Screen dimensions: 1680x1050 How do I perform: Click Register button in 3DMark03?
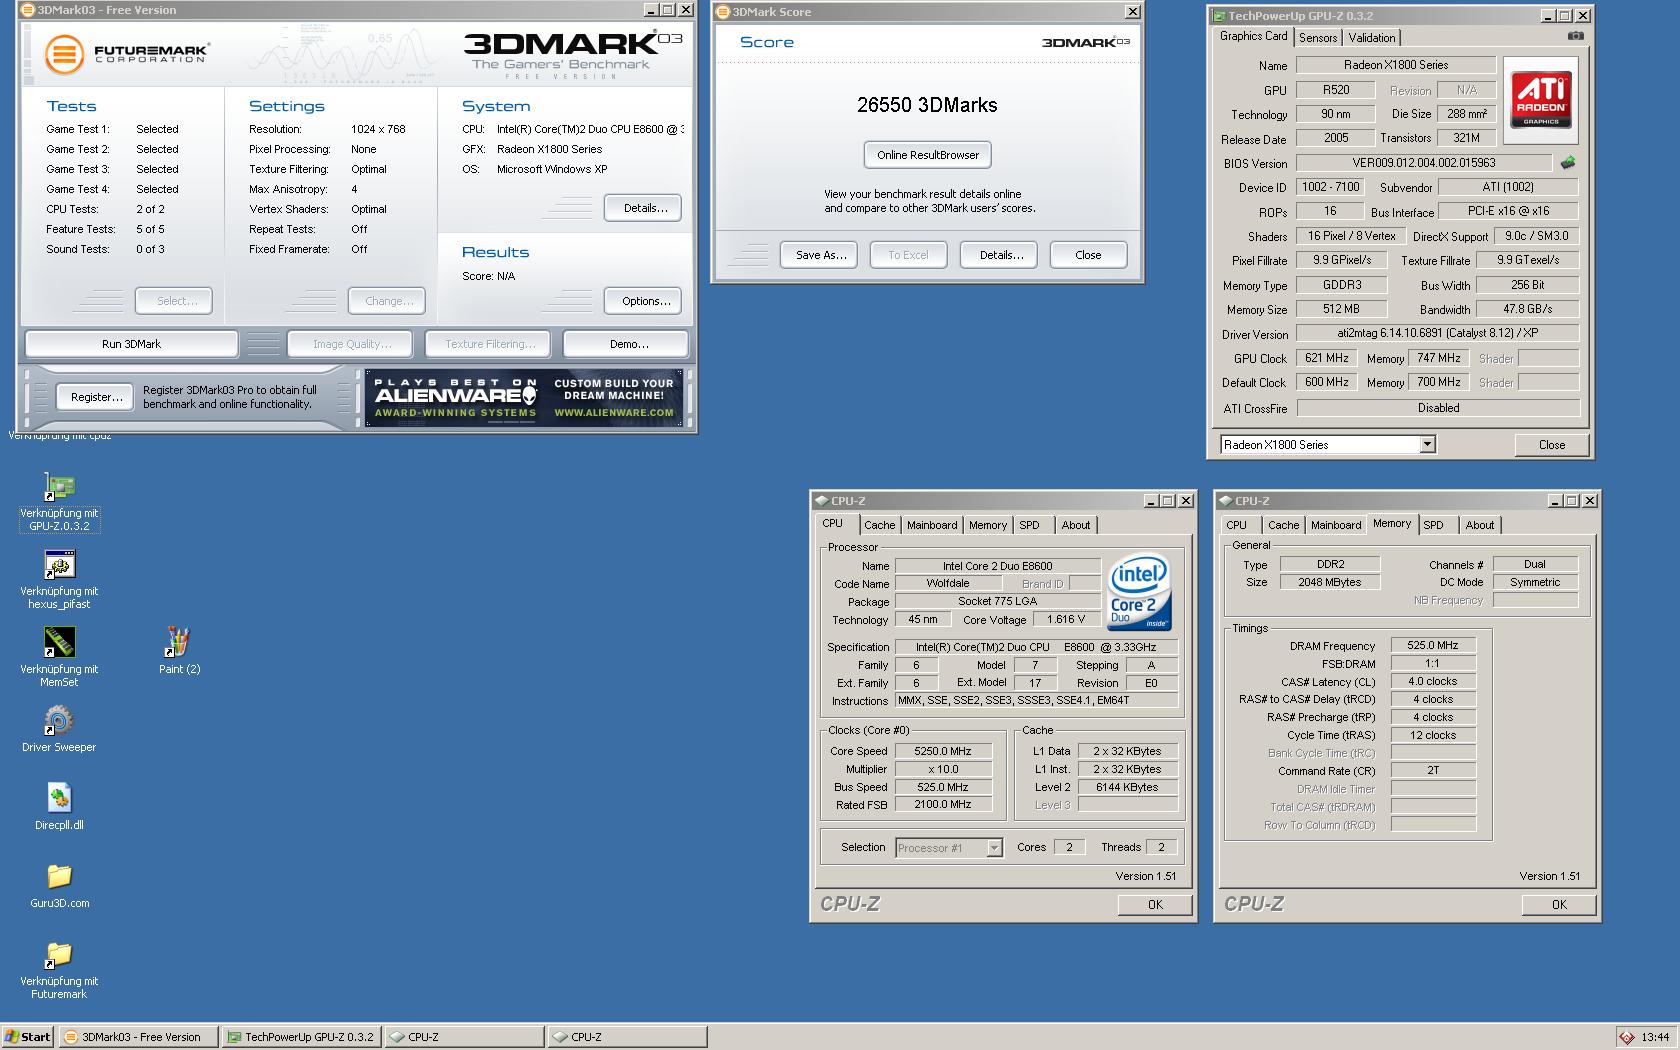pyautogui.click(x=96, y=397)
